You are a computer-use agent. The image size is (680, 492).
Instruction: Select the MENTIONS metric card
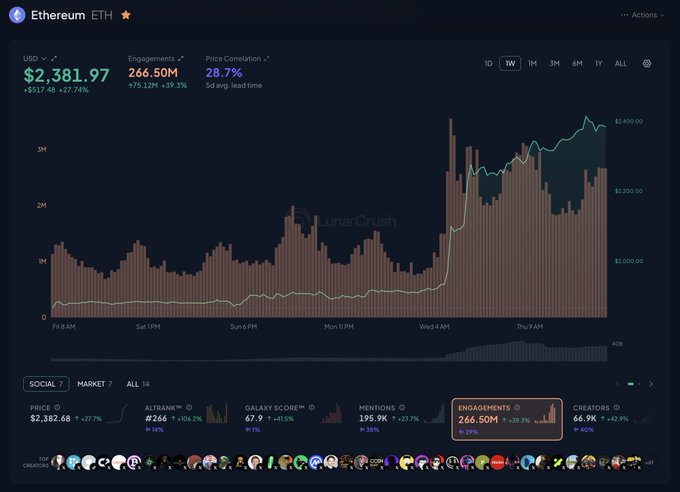402,419
